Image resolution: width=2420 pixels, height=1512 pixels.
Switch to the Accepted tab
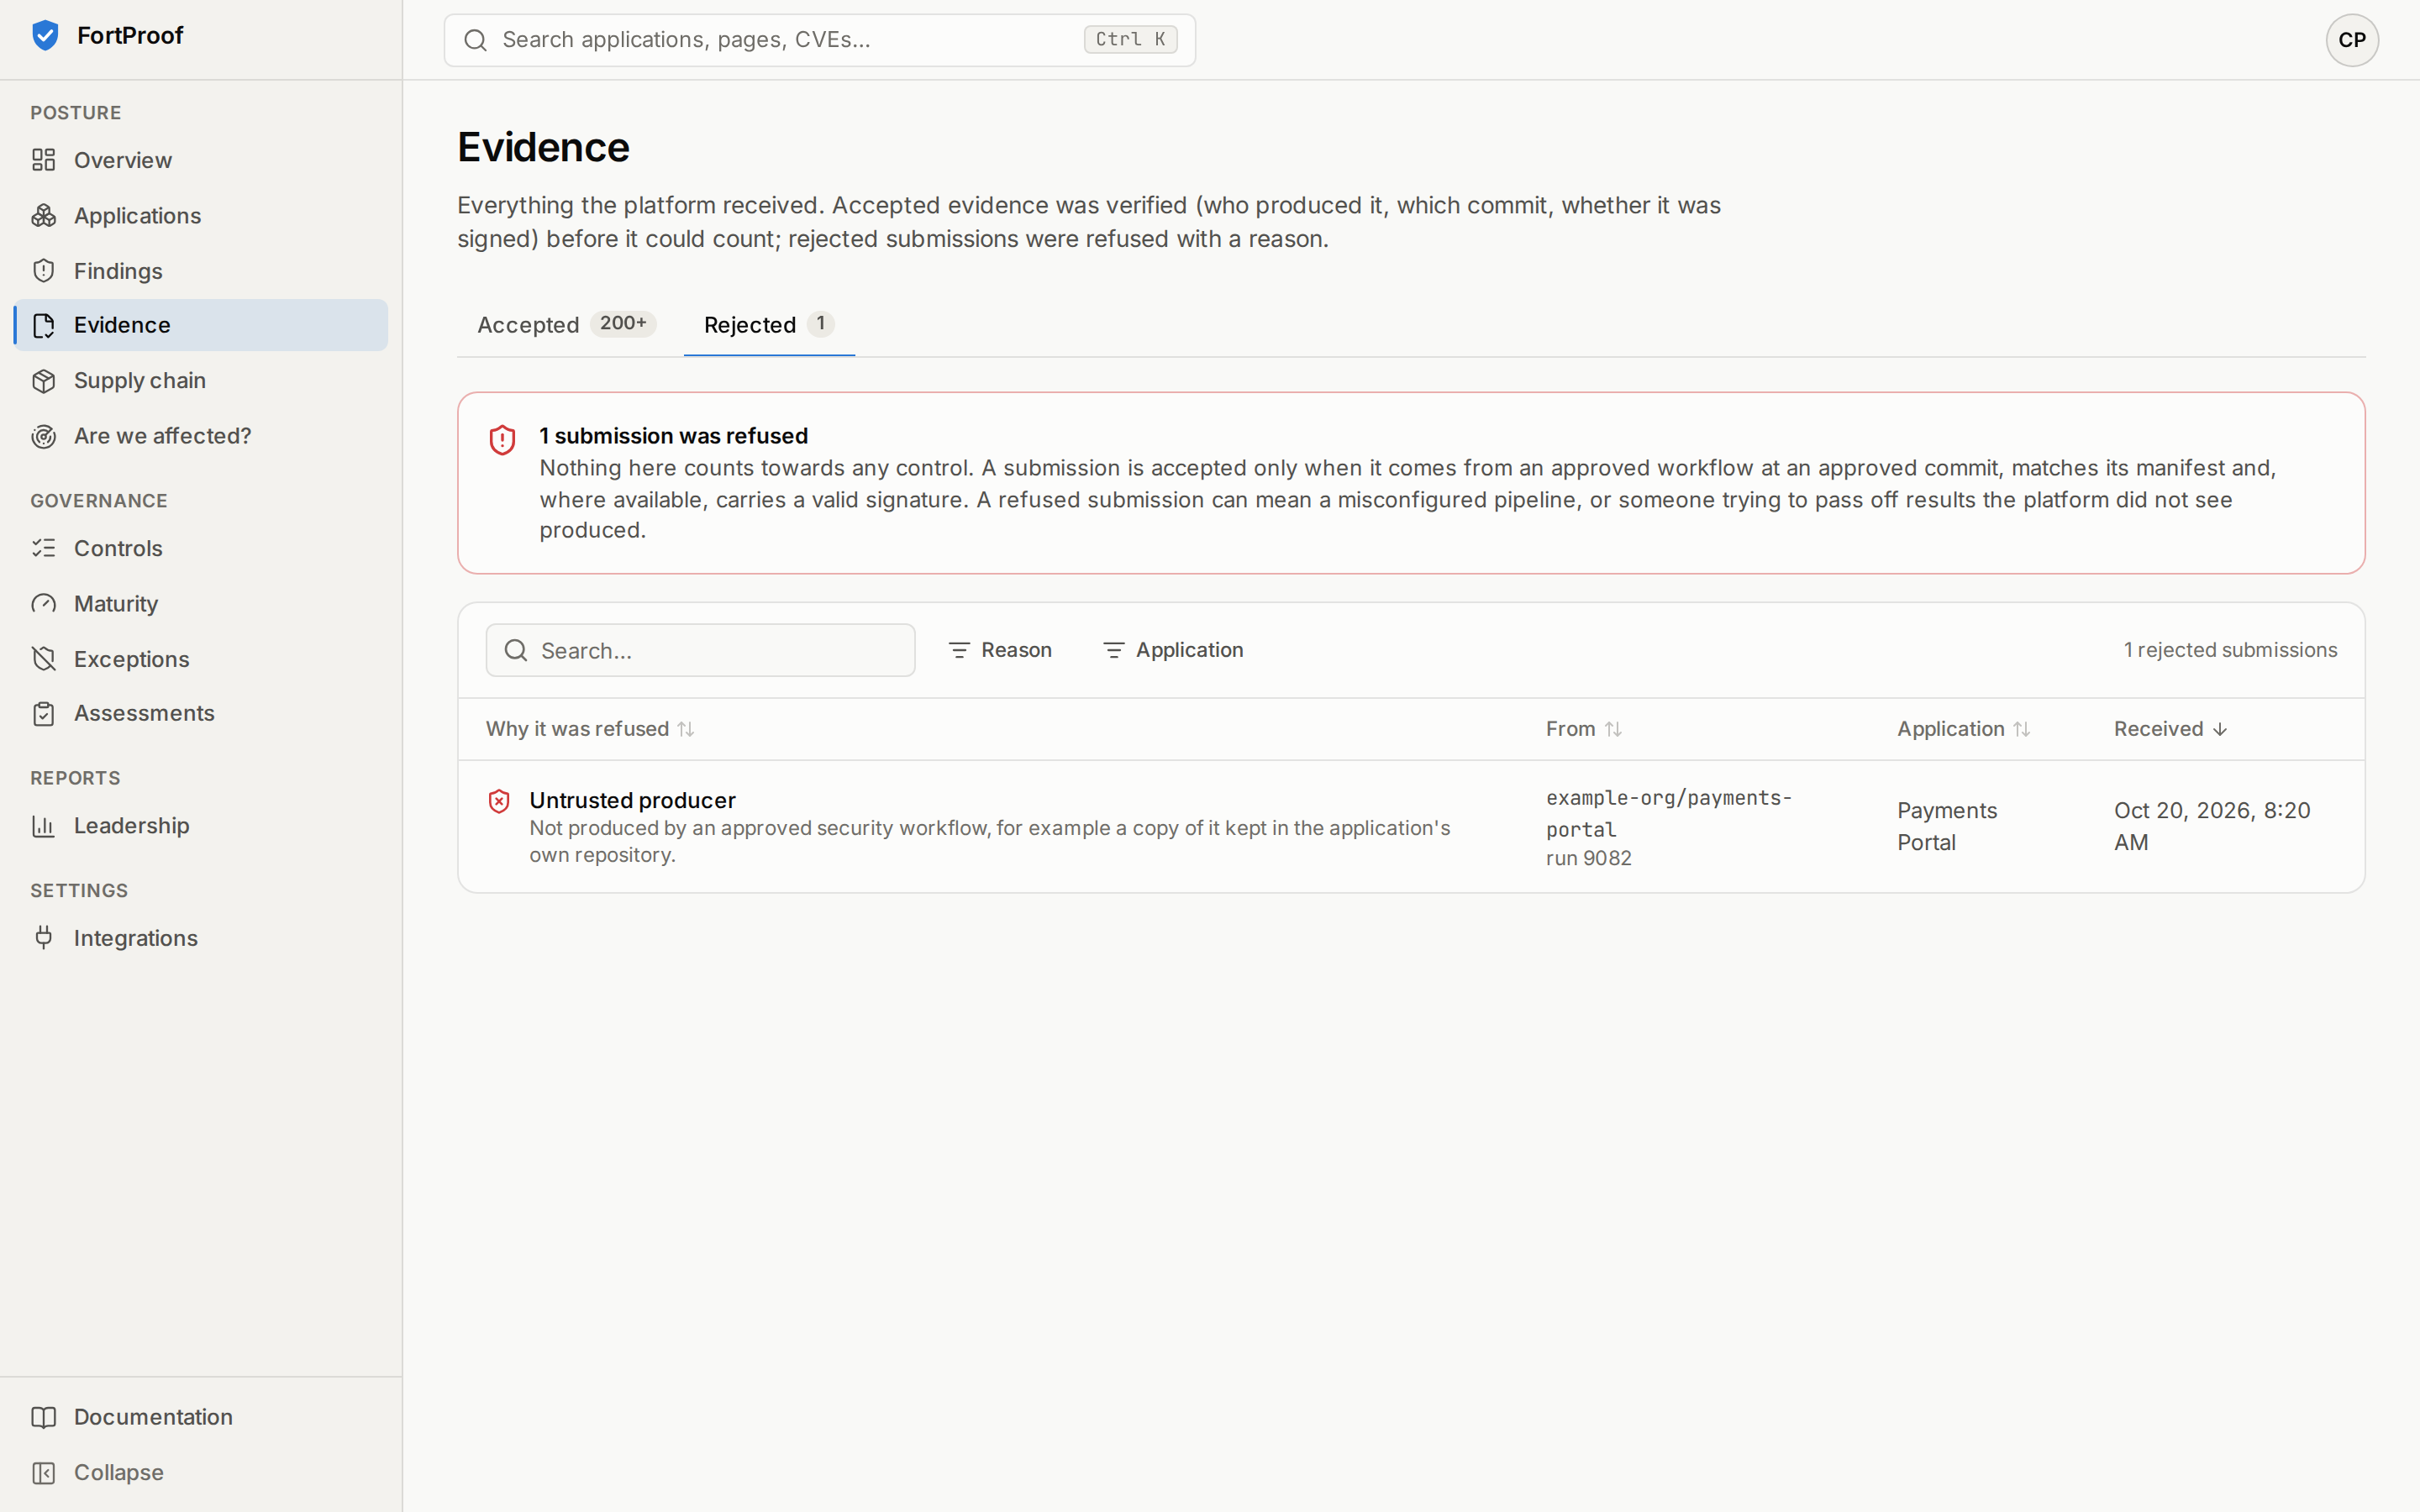567,325
